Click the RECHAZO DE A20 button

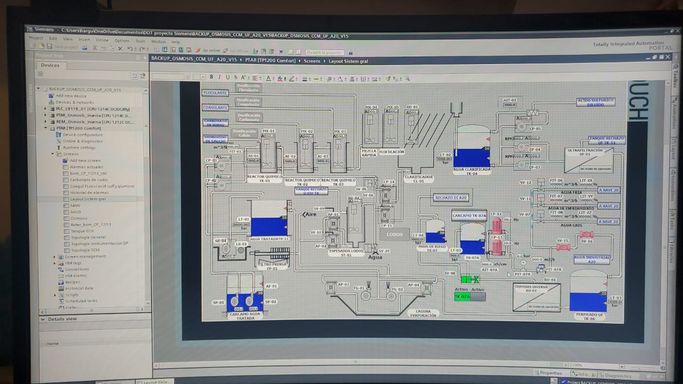(x=451, y=198)
